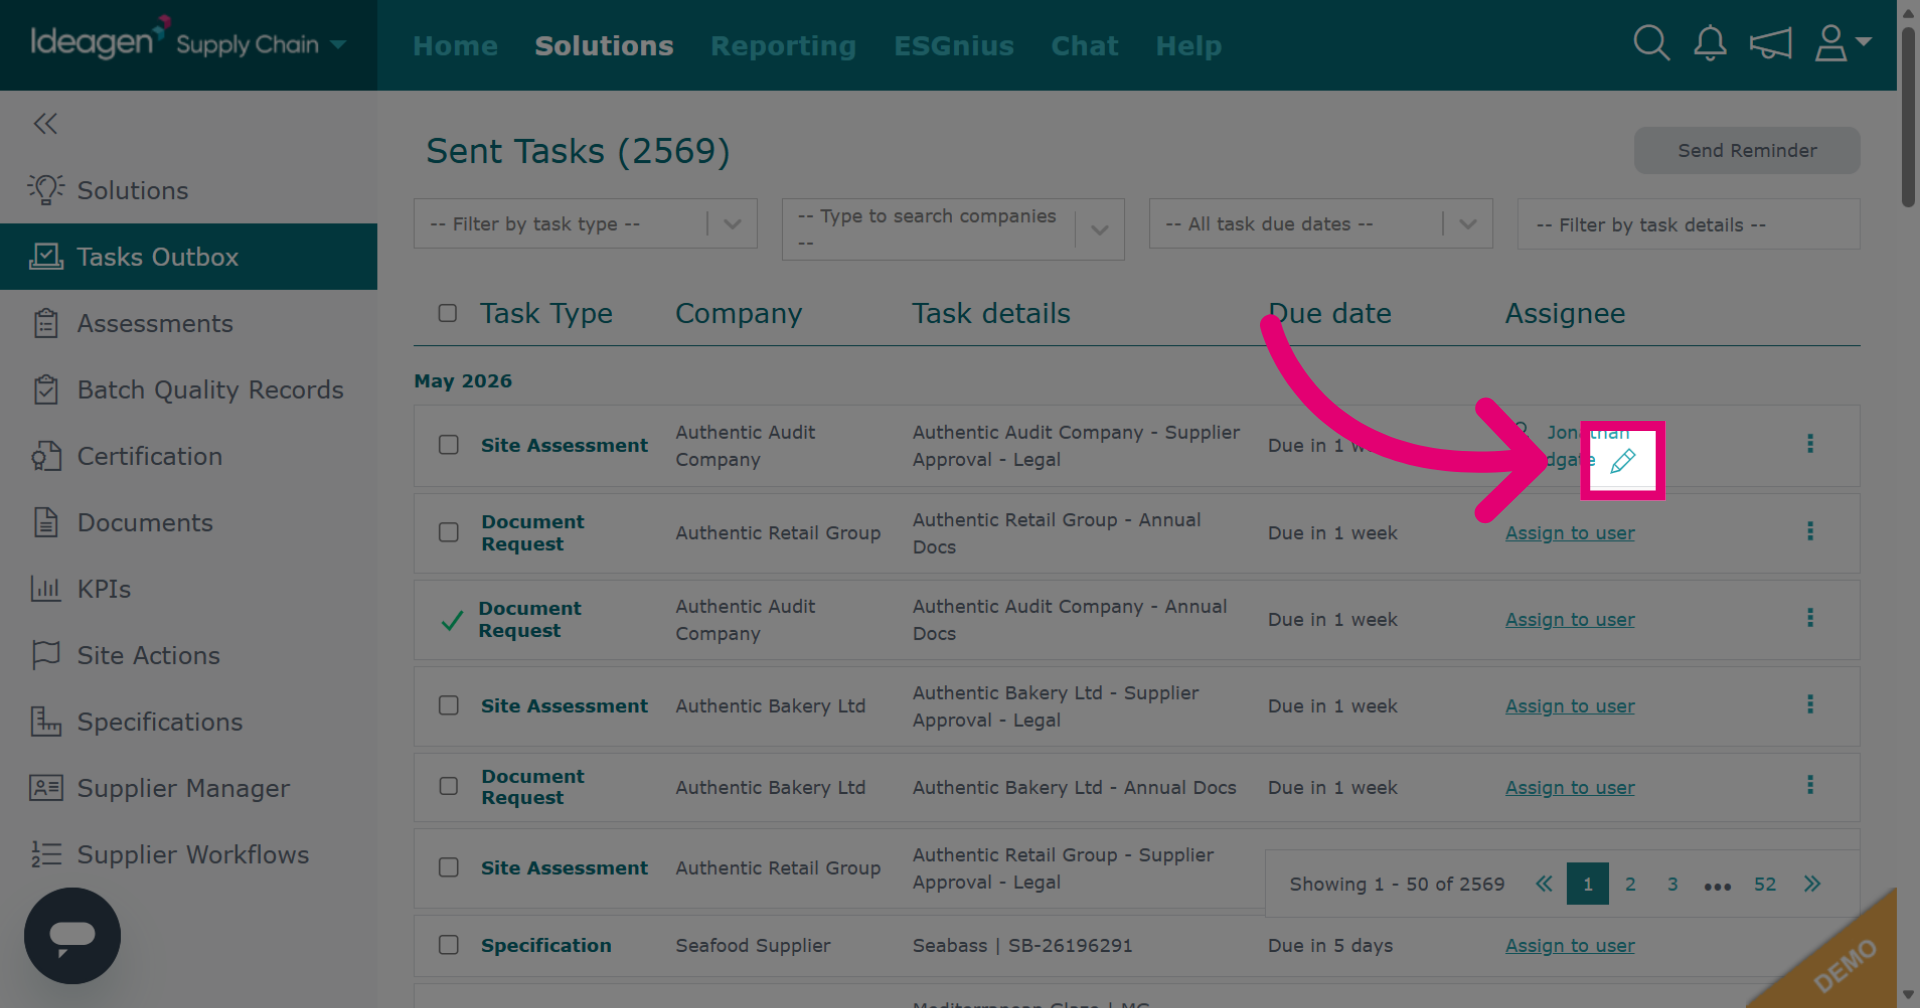Toggle the select-all checkbox in table header
1920x1008 pixels.
pos(447,313)
